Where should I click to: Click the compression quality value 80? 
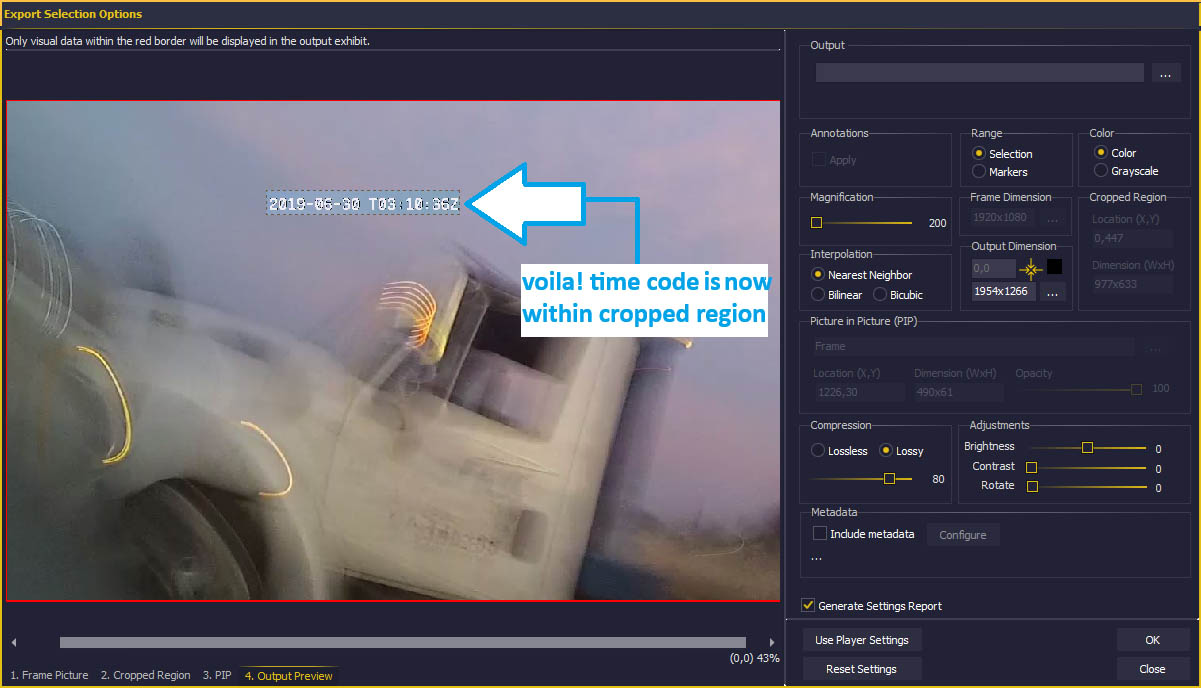[938, 479]
